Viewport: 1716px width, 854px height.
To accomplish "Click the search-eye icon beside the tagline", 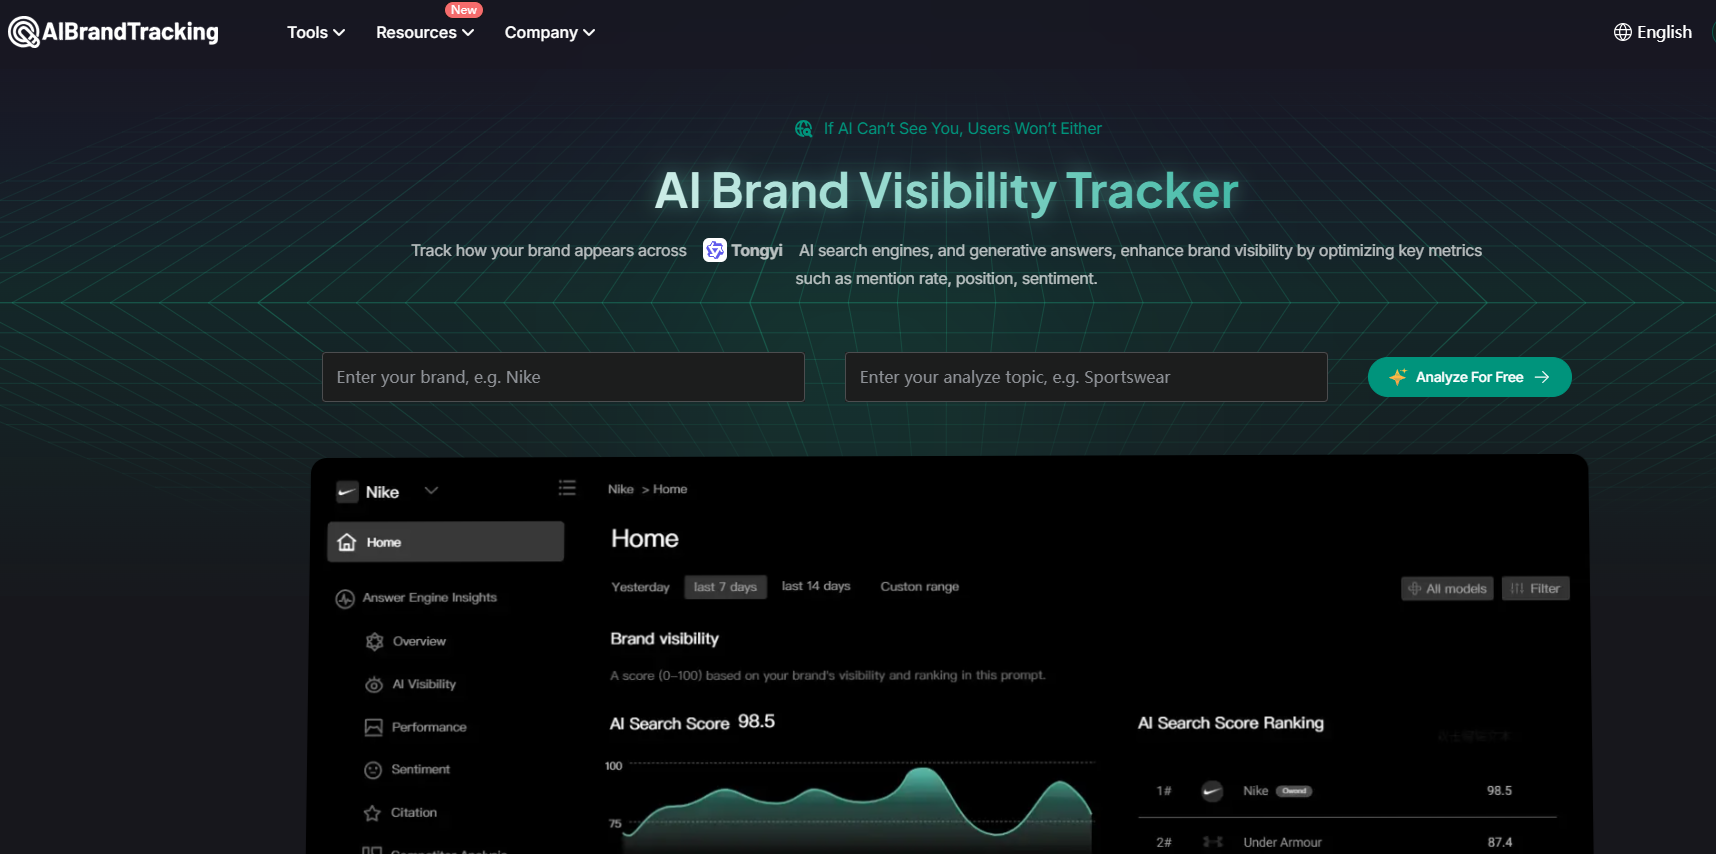I will [803, 129].
